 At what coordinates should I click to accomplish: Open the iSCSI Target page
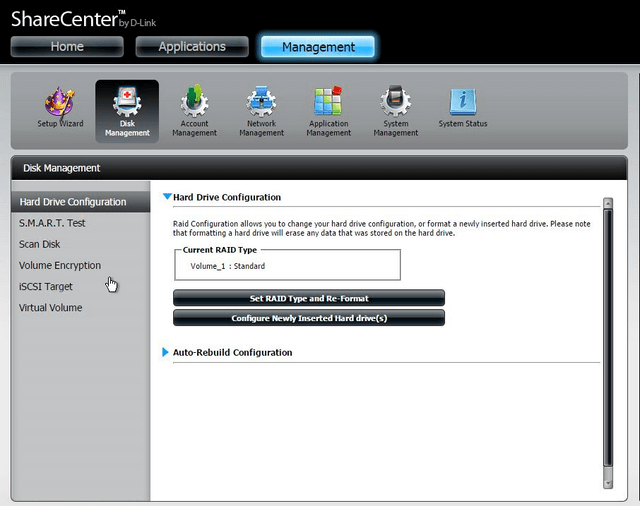[x=46, y=286]
